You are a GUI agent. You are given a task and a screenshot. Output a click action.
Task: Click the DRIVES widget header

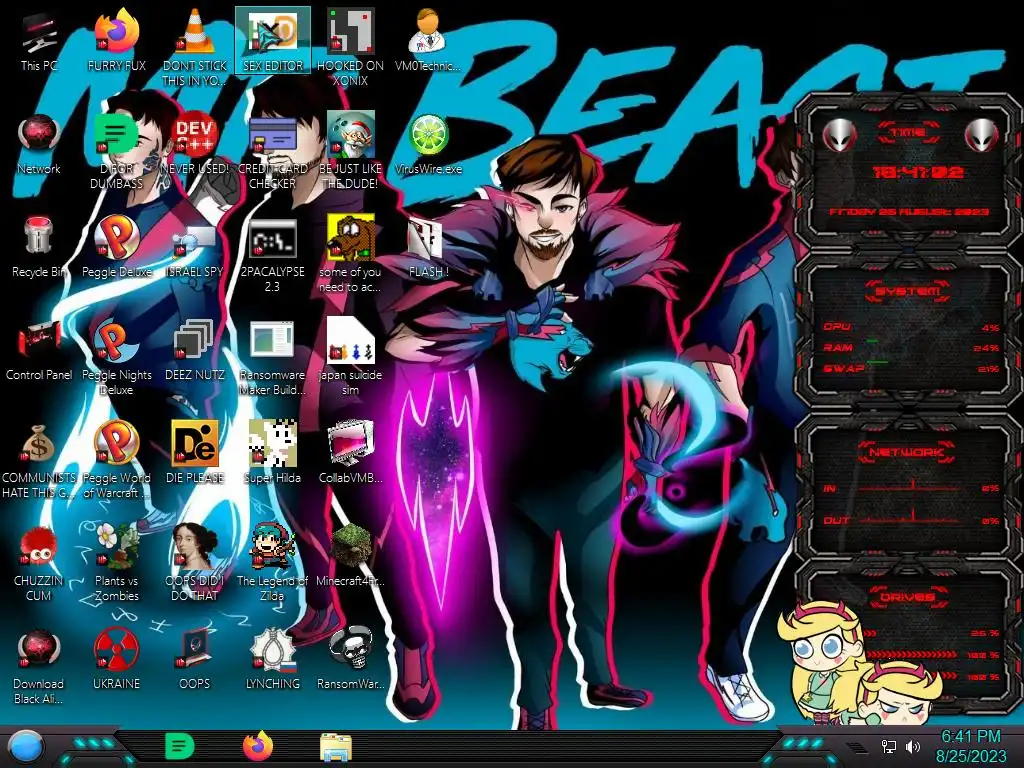click(908, 596)
